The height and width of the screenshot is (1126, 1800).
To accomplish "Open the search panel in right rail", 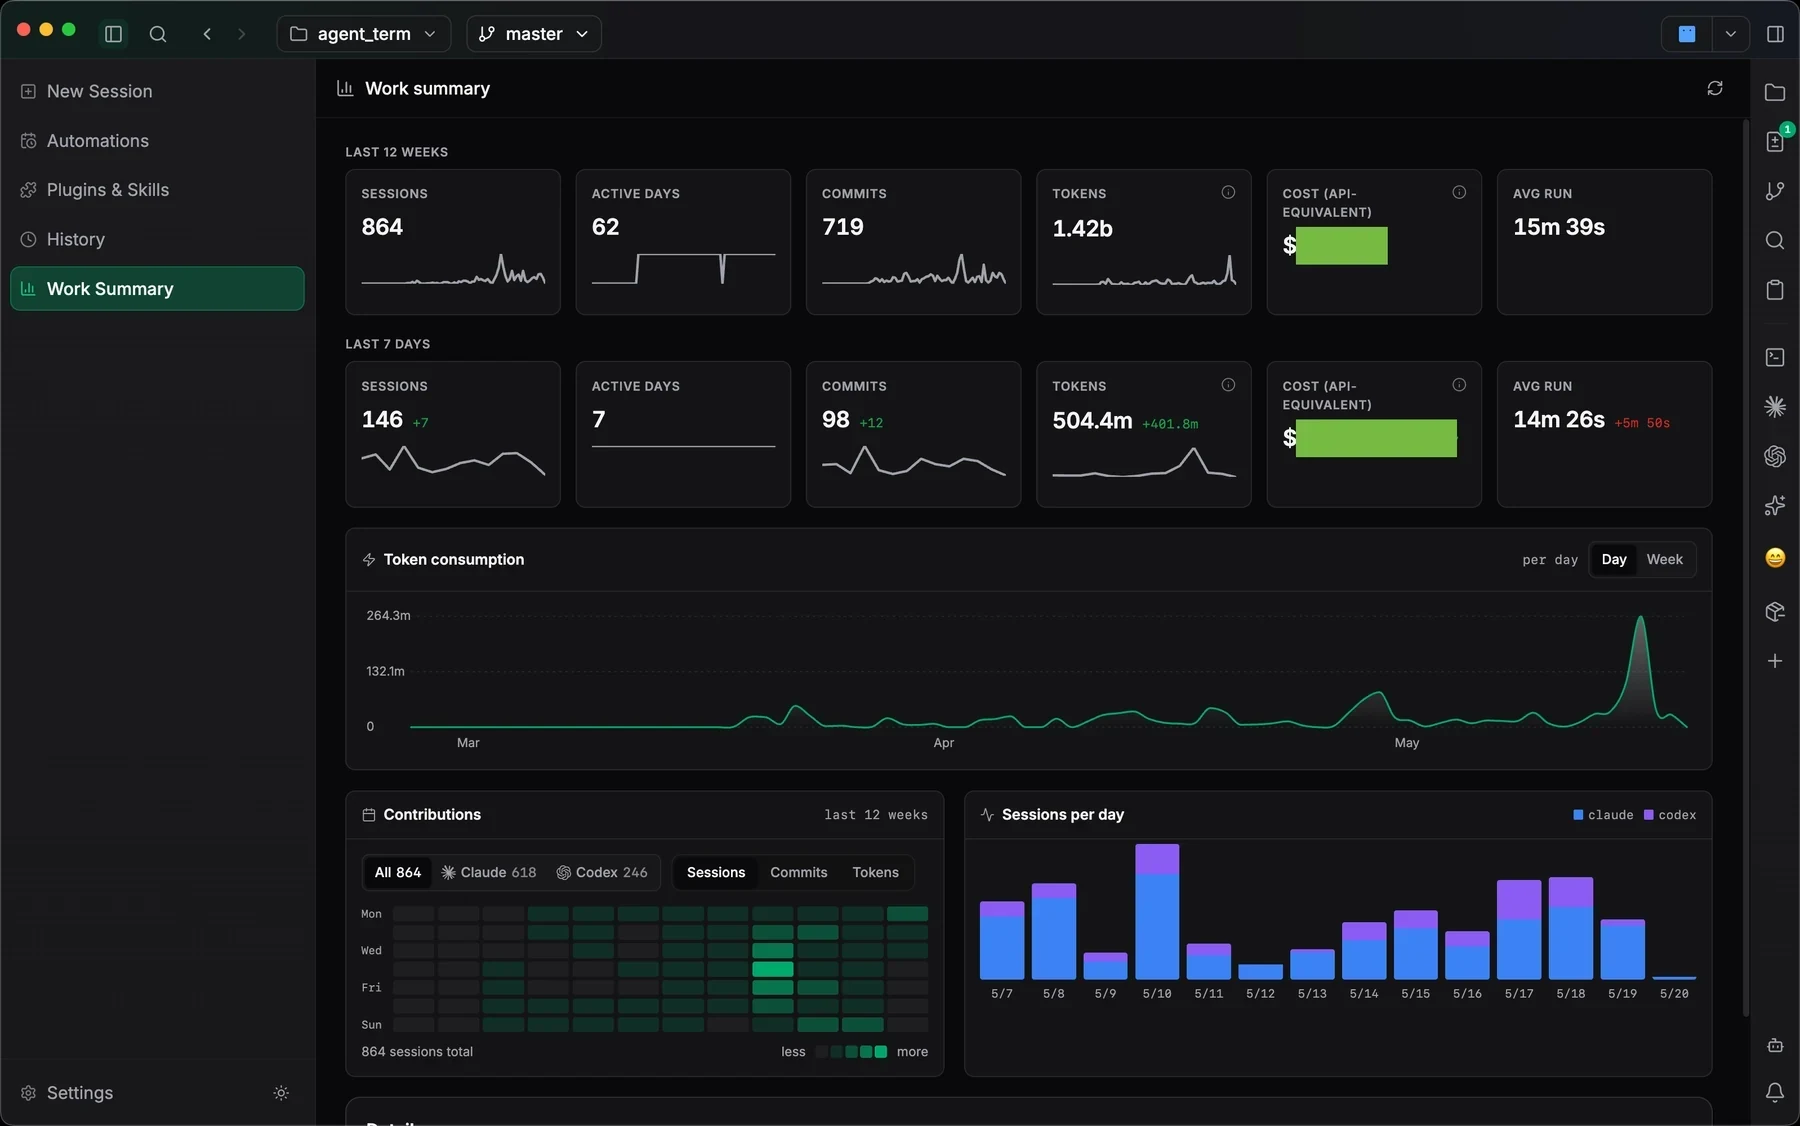I will coord(1775,240).
